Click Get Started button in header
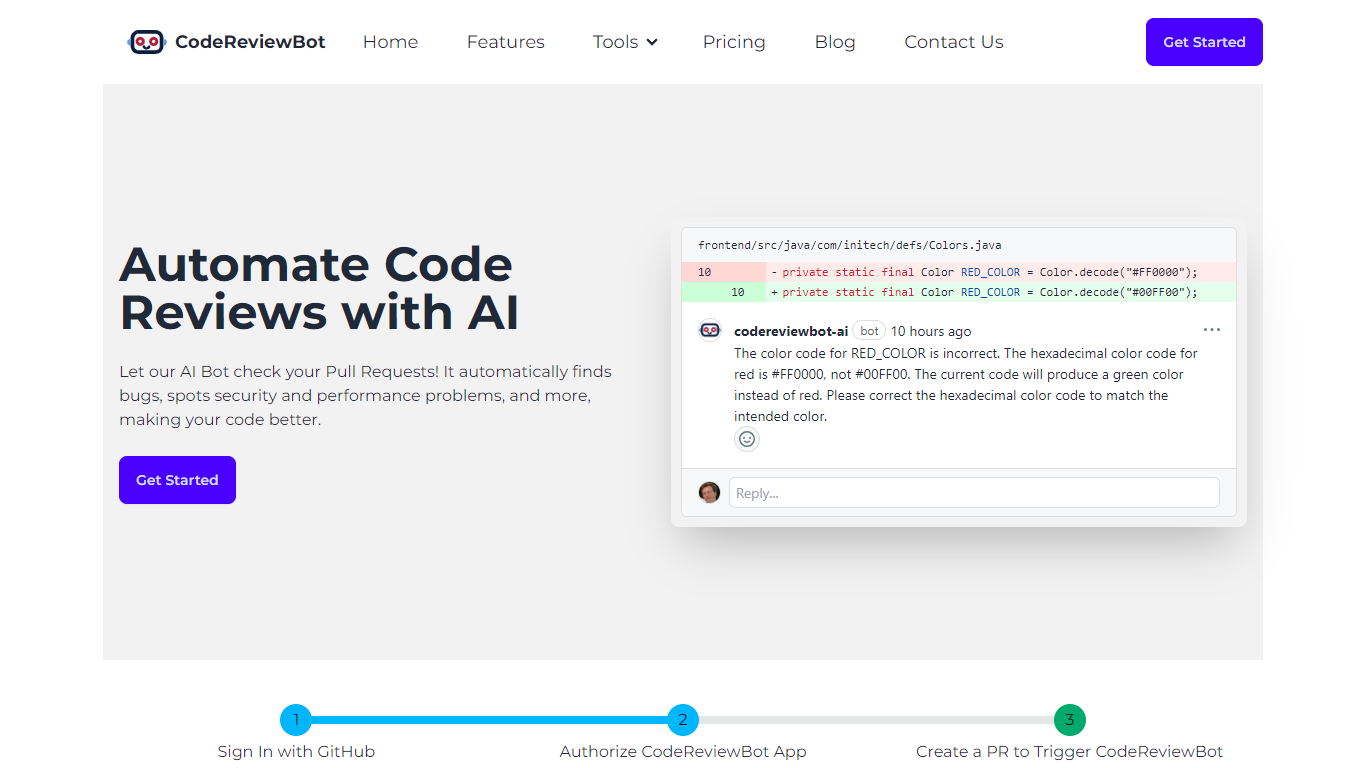 click(1204, 42)
